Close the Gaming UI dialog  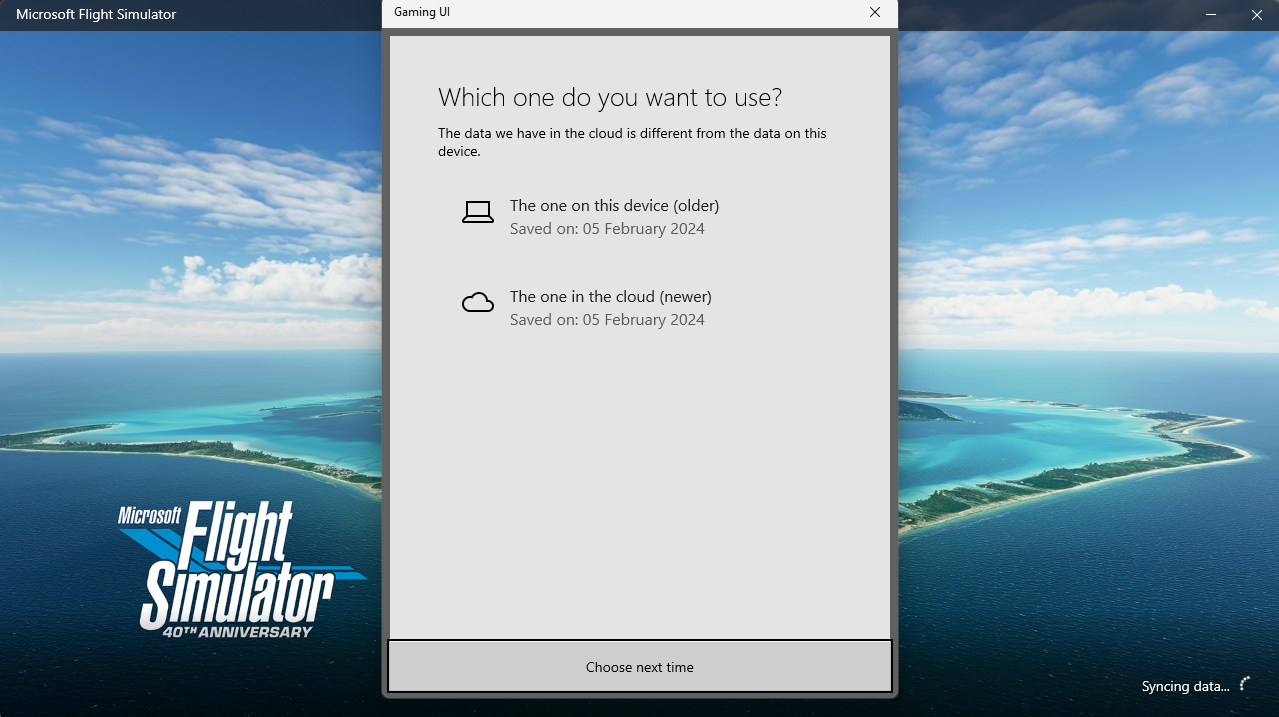[875, 12]
